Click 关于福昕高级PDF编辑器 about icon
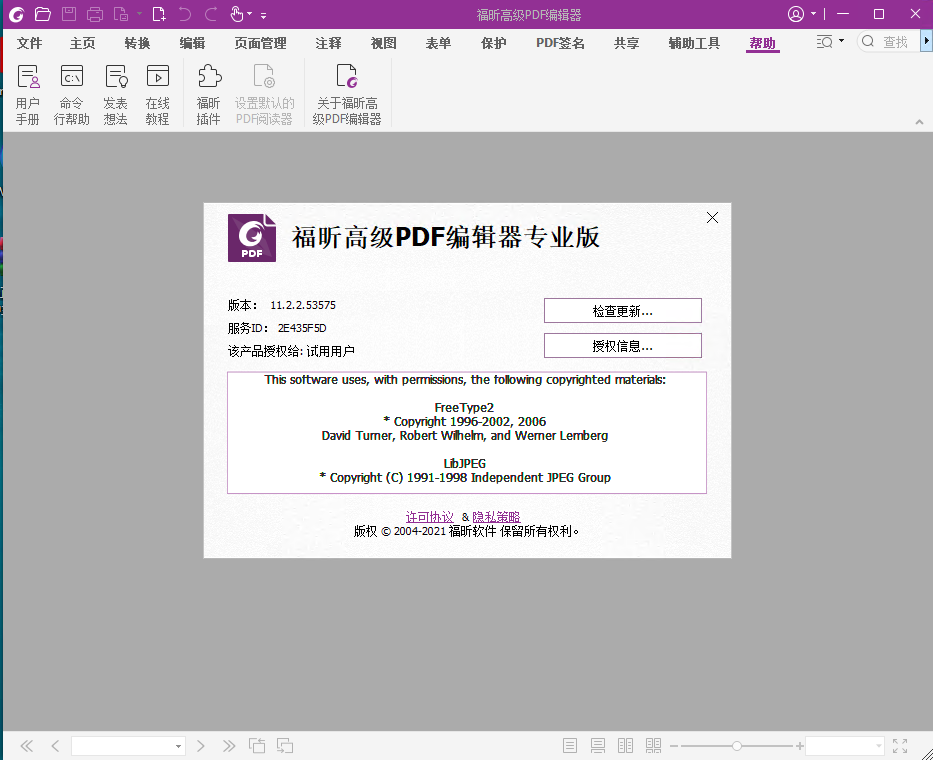 coord(347,95)
